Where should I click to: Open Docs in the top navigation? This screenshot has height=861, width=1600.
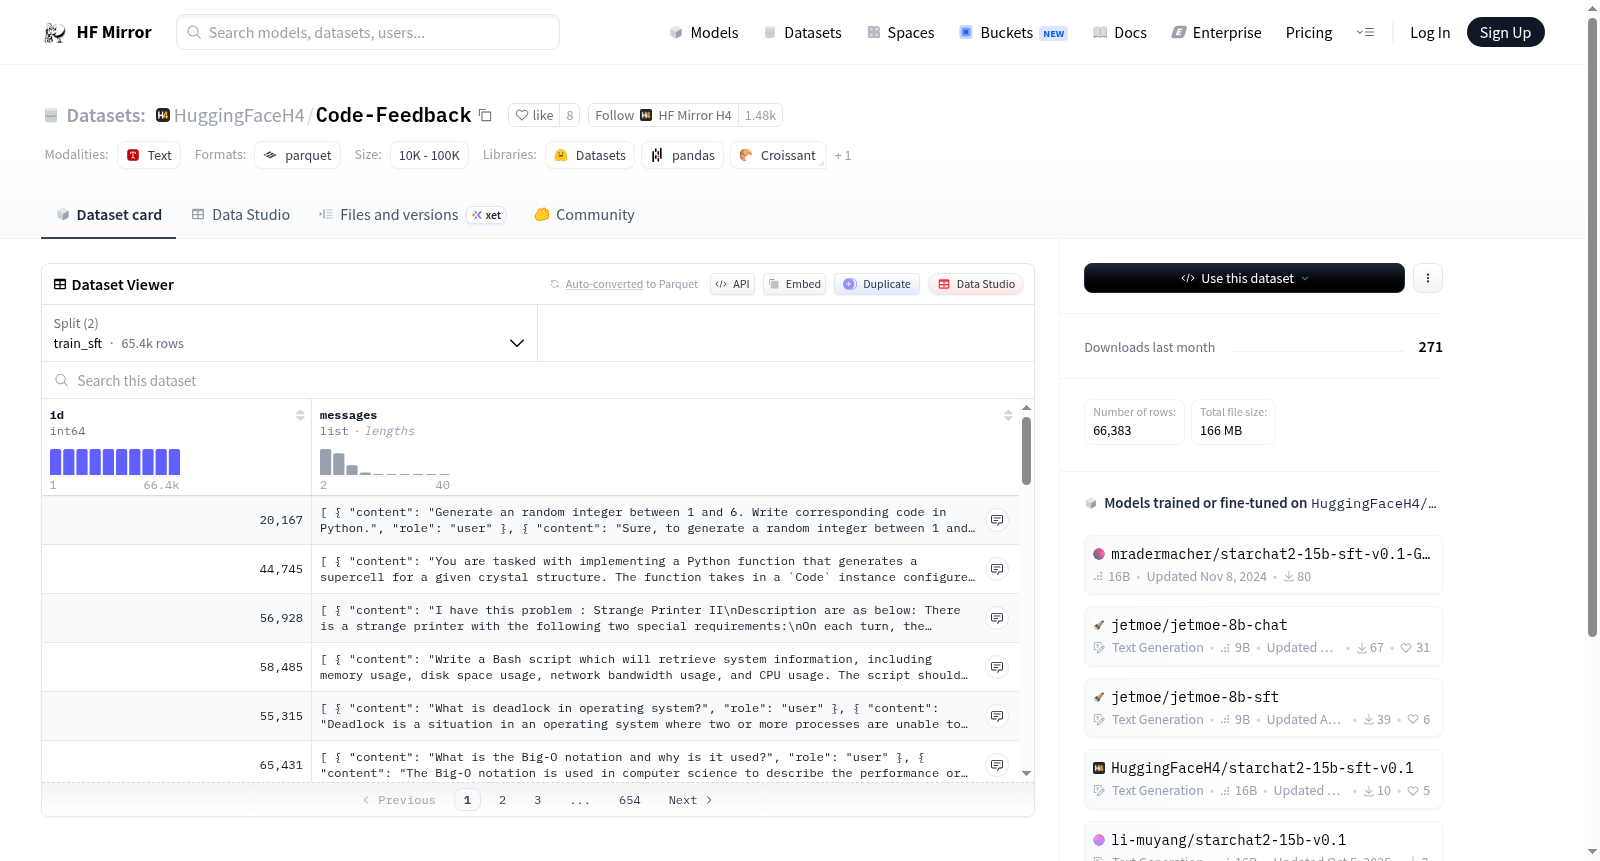[x=1120, y=33]
